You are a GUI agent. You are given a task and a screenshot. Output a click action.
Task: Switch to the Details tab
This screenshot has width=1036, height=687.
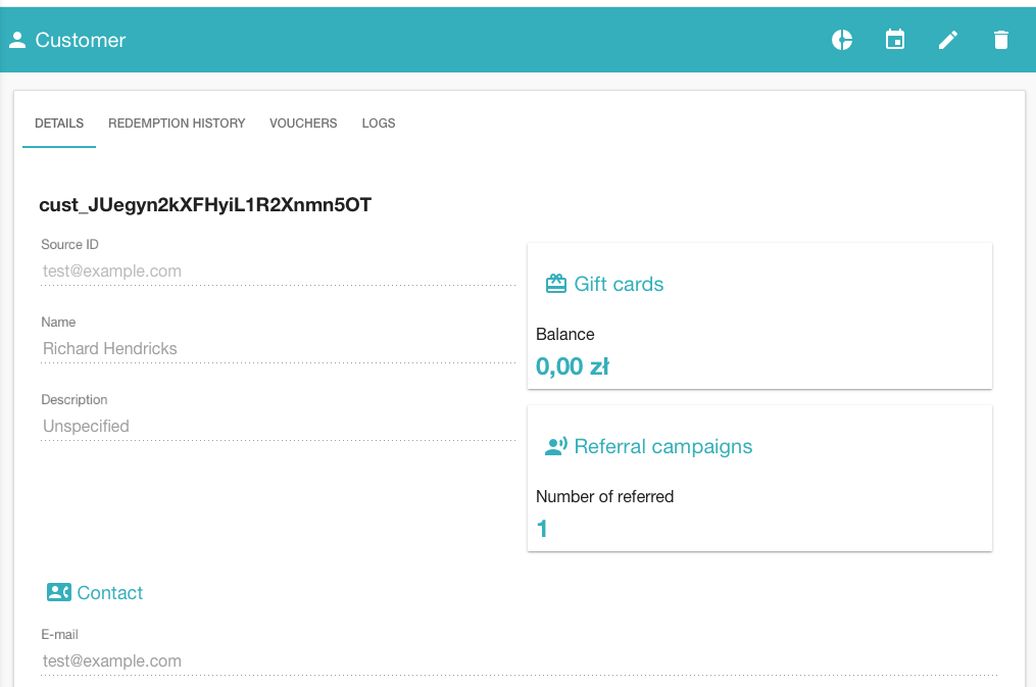(59, 123)
